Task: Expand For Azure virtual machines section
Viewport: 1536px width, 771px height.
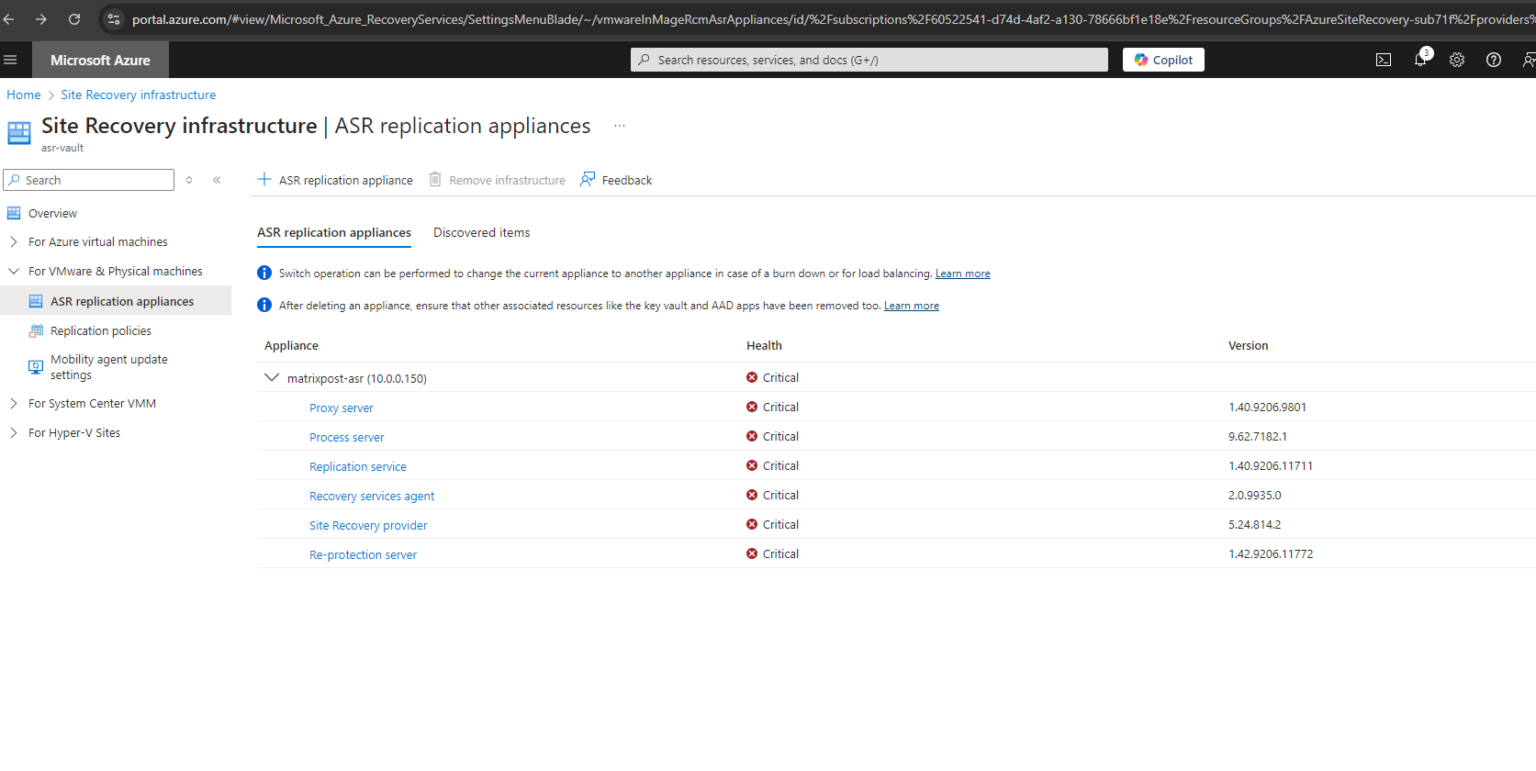Action: pyautogui.click(x=13, y=242)
